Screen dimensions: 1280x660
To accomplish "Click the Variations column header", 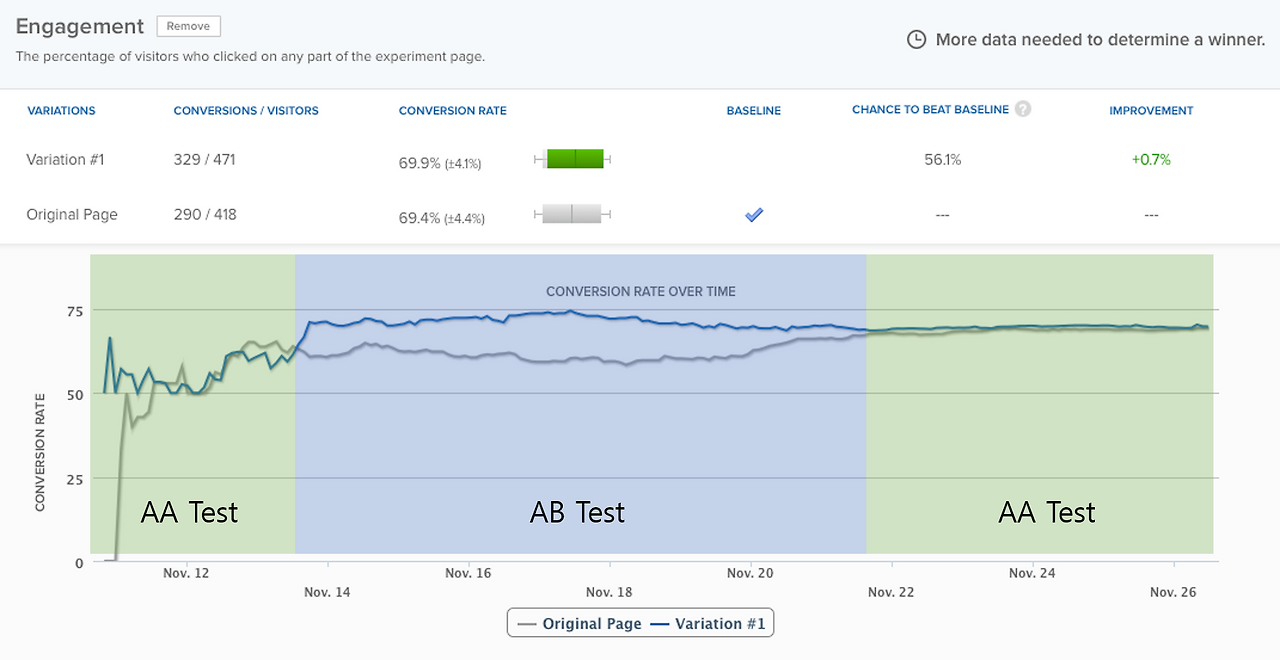I will coord(61,111).
